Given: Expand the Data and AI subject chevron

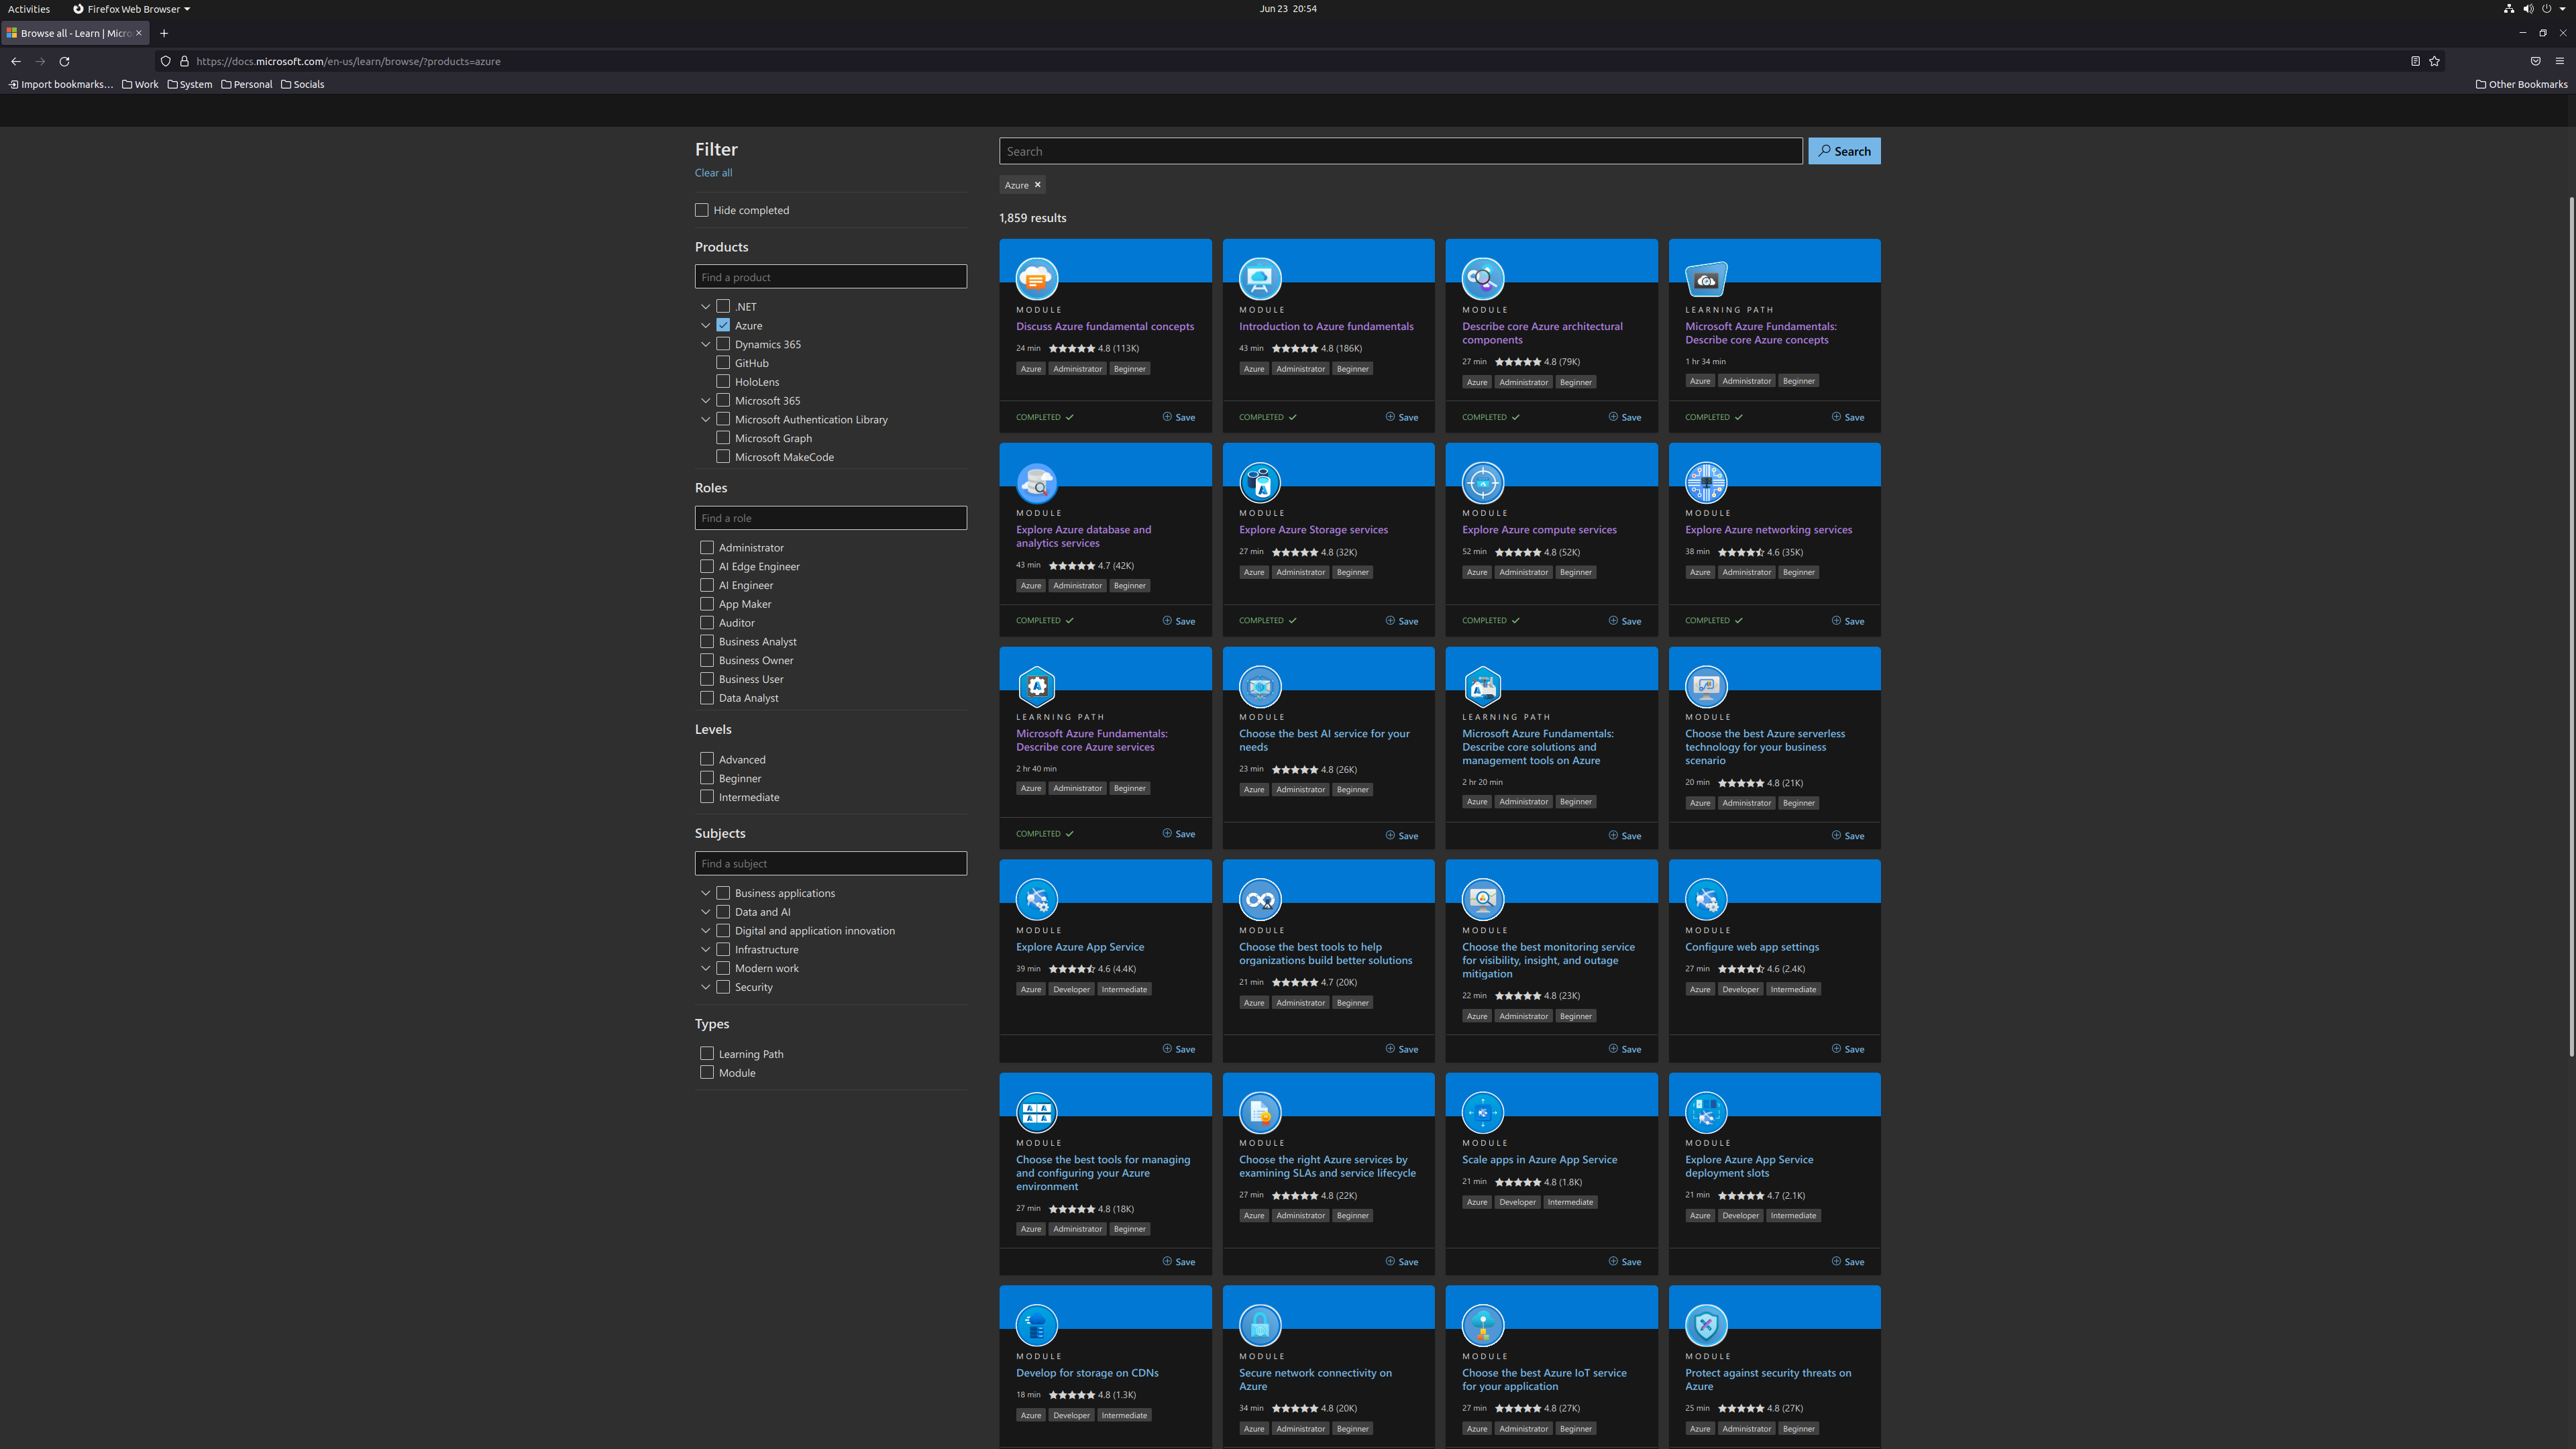Looking at the screenshot, I should (x=705, y=912).
